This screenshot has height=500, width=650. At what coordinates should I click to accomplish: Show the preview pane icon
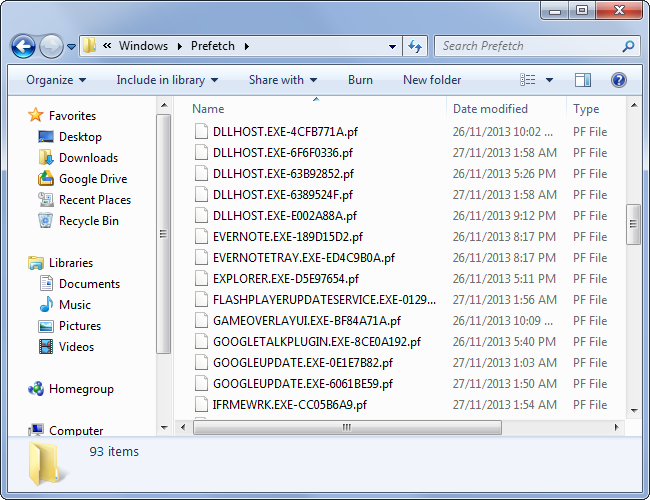coord(582,80)
